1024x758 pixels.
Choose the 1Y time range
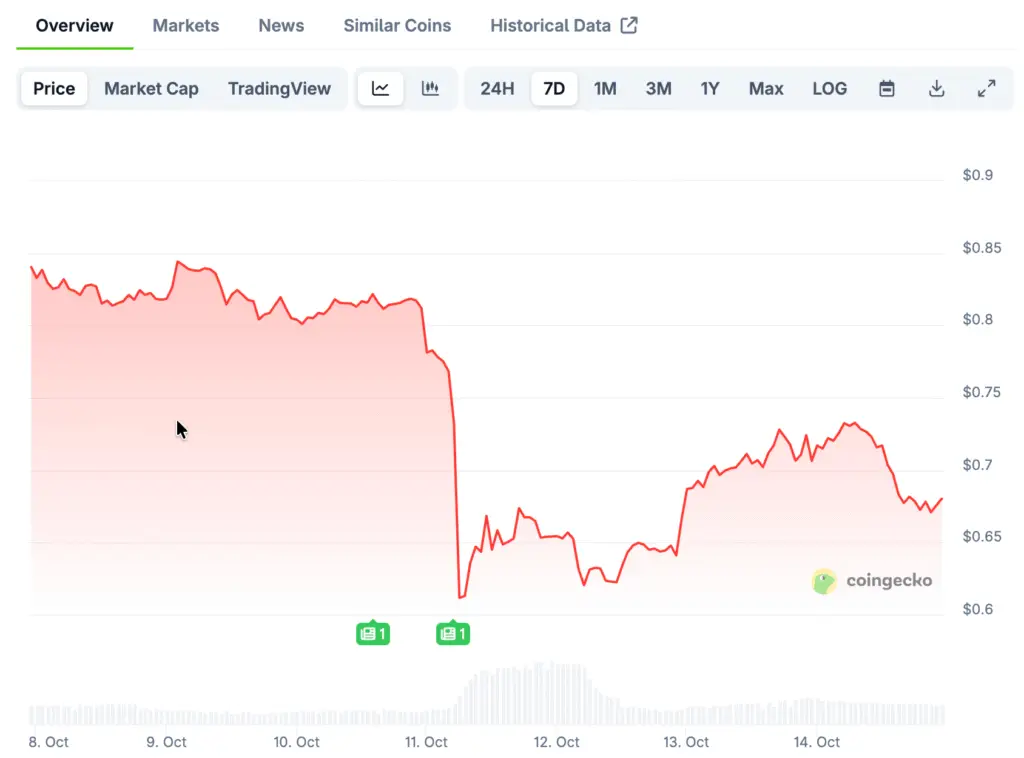[x=710, y=88]
